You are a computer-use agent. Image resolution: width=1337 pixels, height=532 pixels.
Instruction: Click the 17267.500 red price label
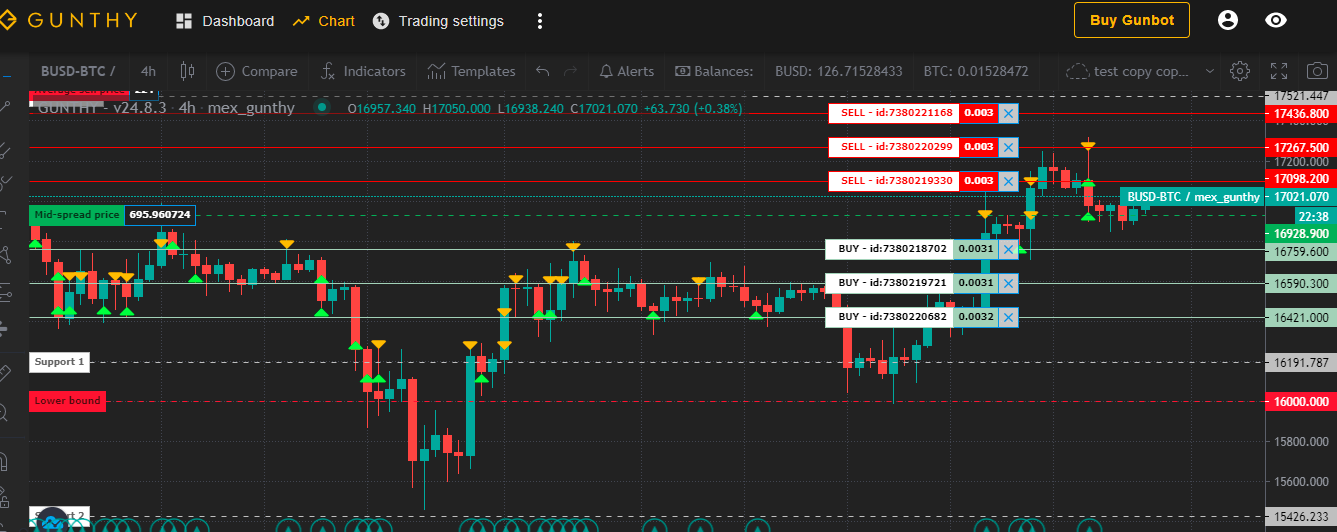coord(1302,148)
